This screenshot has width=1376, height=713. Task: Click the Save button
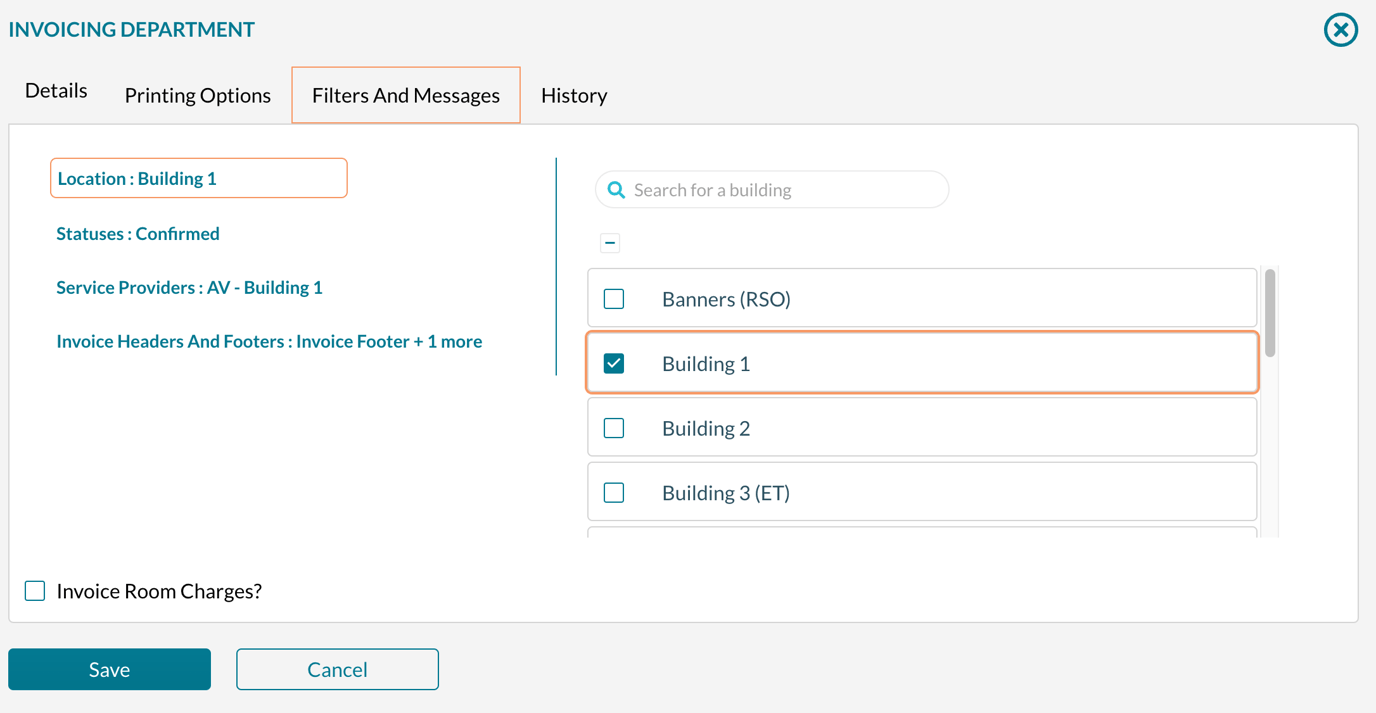[109, 669]
